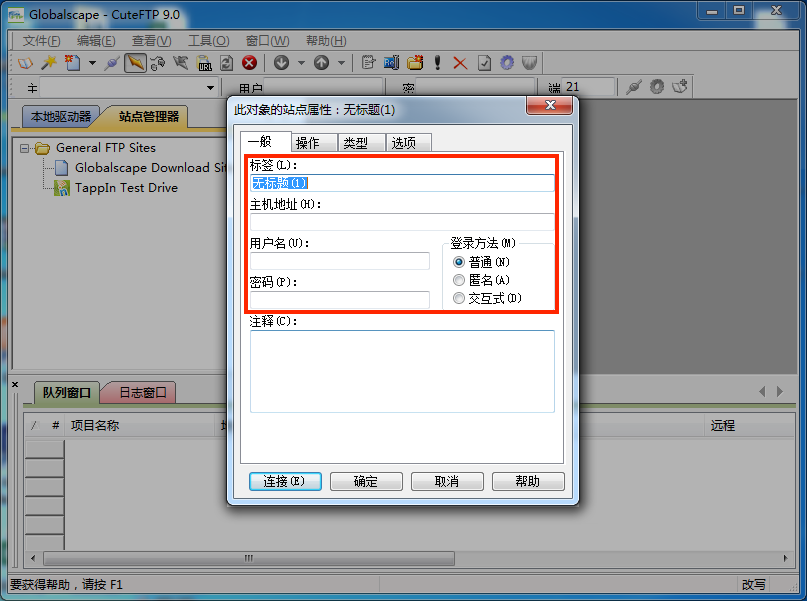Expand the dropdown arrow beside download icon
Image resolution: width=807 pixels, height=601 pixels.
click(x=300, y=63)
